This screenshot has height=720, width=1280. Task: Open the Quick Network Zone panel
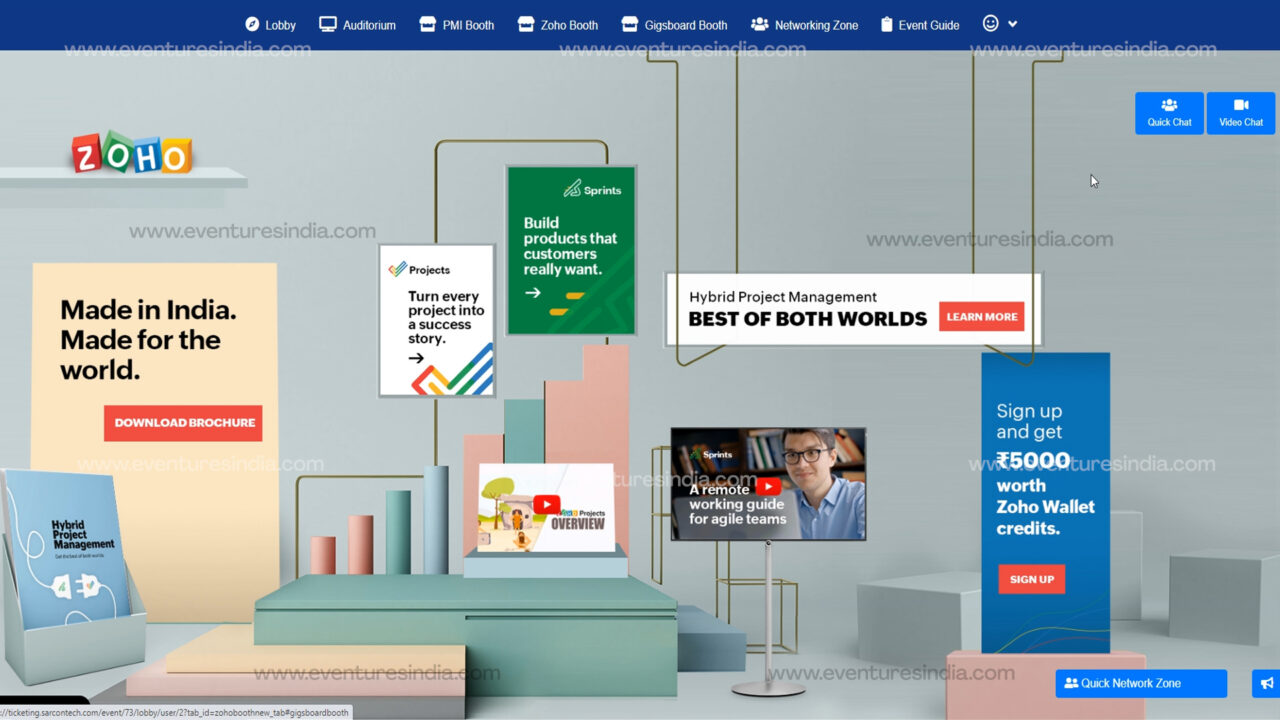pos(1141,683)
